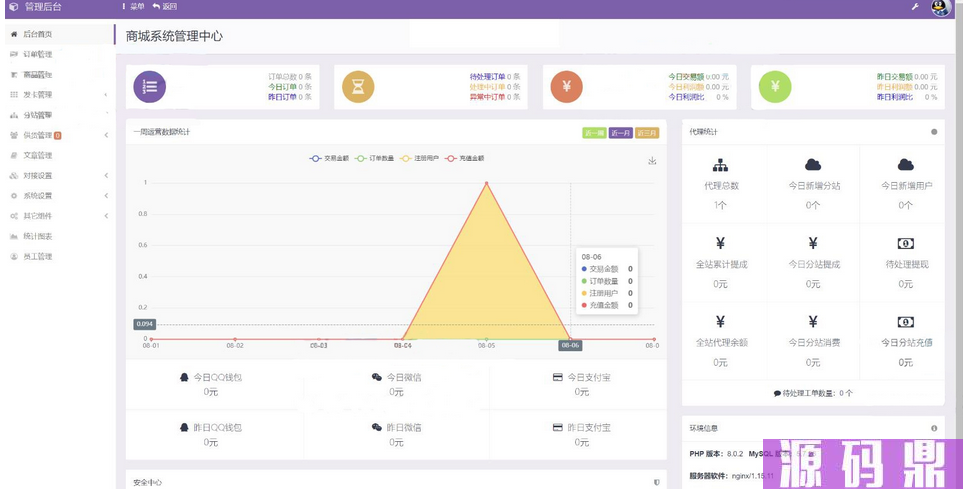Click the 今日分站充值 banknote icon
Viewport: 963px width, 489px height.
click(905, 322)
